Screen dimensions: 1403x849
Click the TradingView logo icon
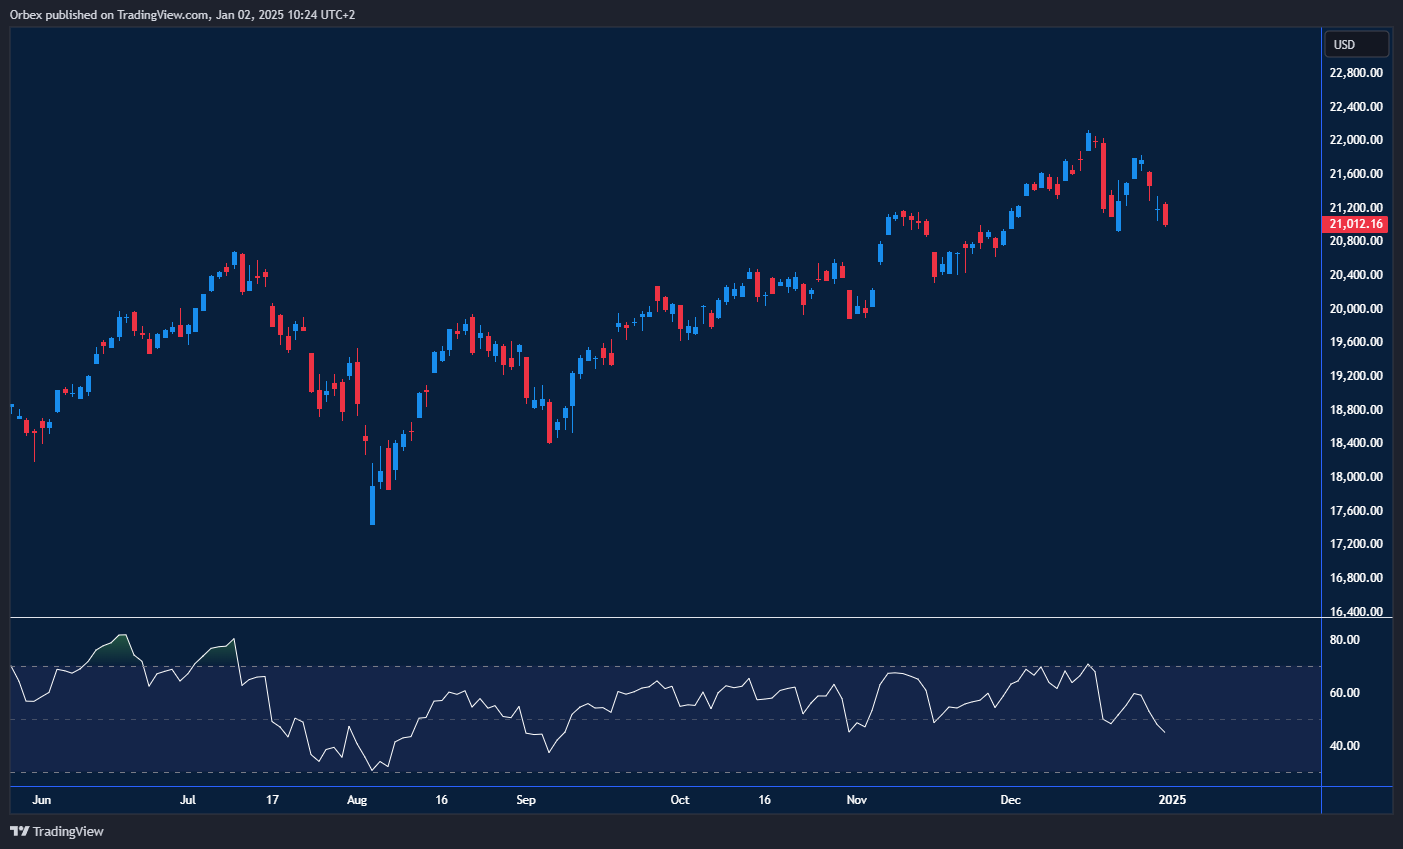tap(17, 831)
